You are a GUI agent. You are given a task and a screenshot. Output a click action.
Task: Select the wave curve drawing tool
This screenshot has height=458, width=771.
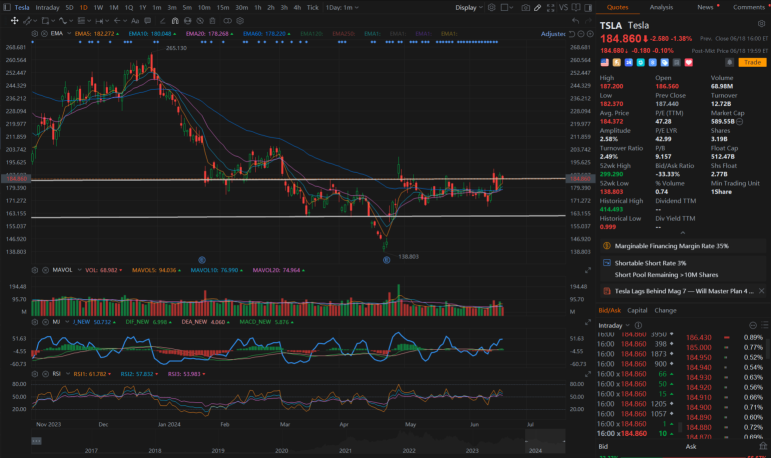(63, 21)
